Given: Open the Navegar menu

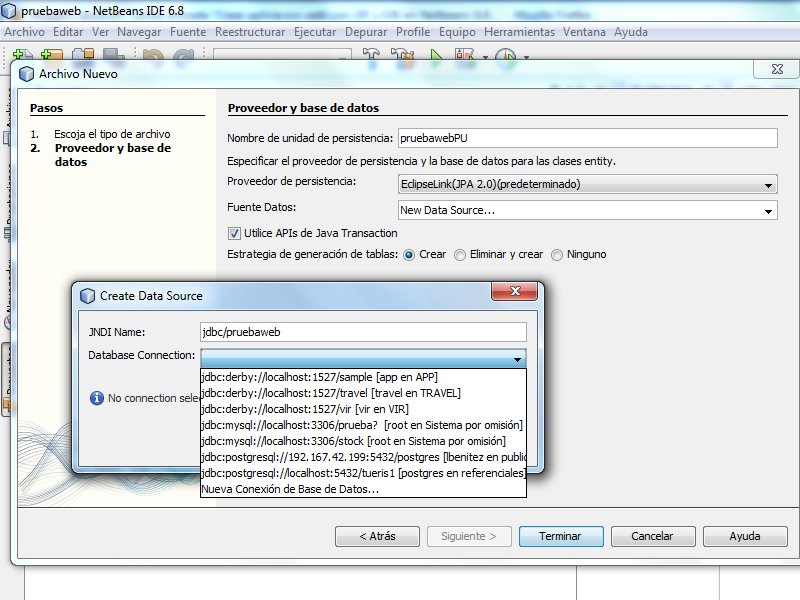Looking at the screenshot, I should click(139, 32).
